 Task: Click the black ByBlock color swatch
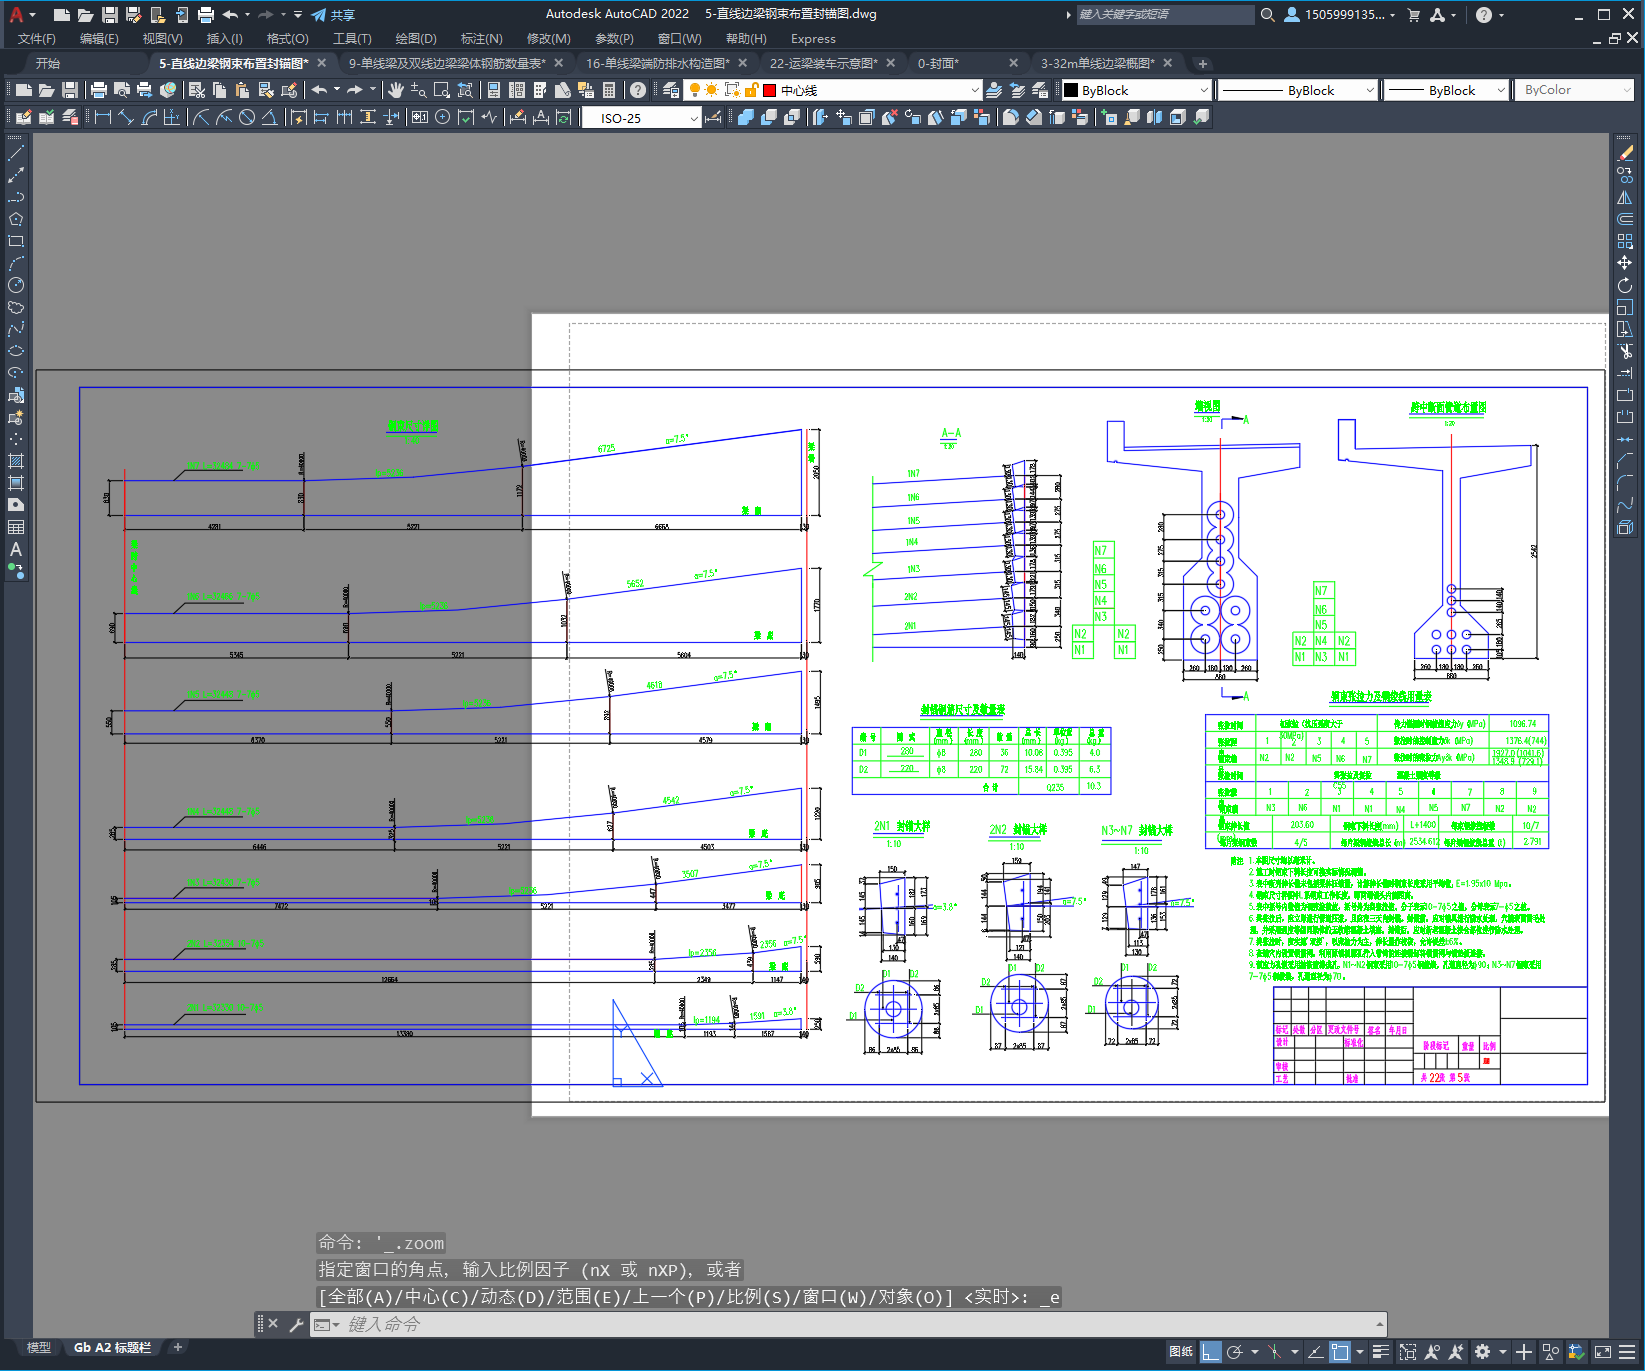coord(1071,90)
